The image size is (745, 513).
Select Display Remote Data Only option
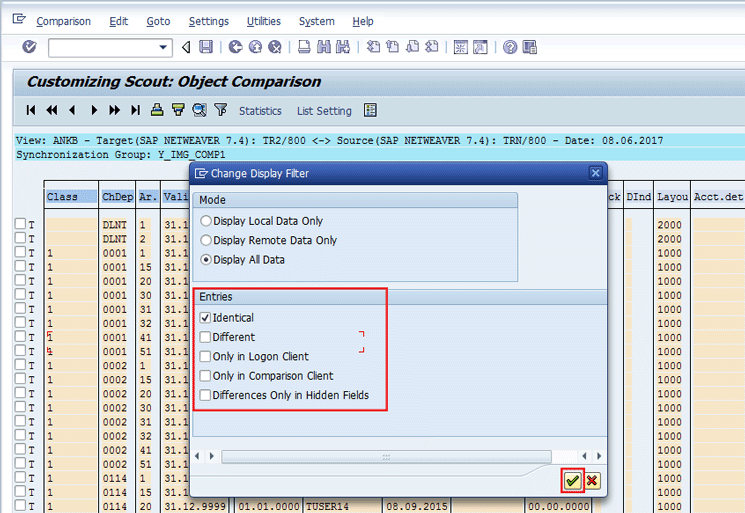(x=207, y=240)
